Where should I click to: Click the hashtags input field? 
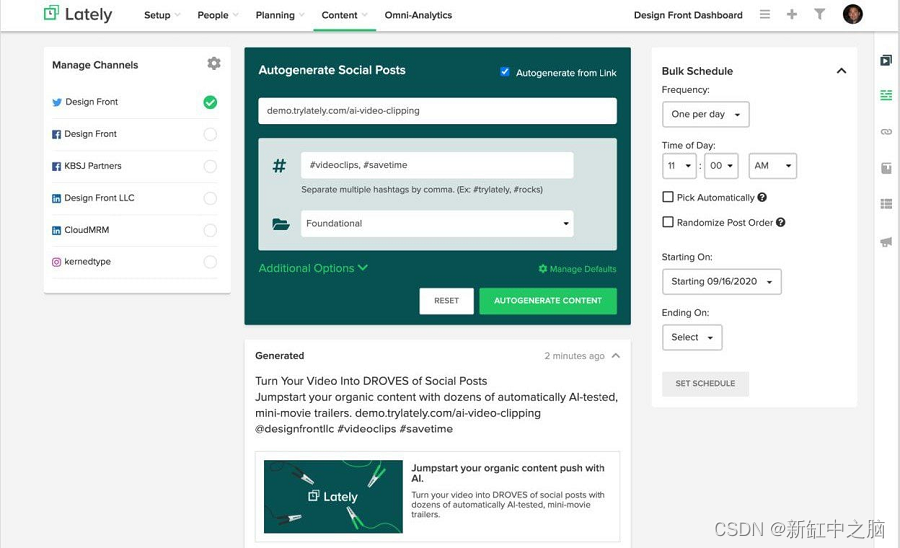437,165
